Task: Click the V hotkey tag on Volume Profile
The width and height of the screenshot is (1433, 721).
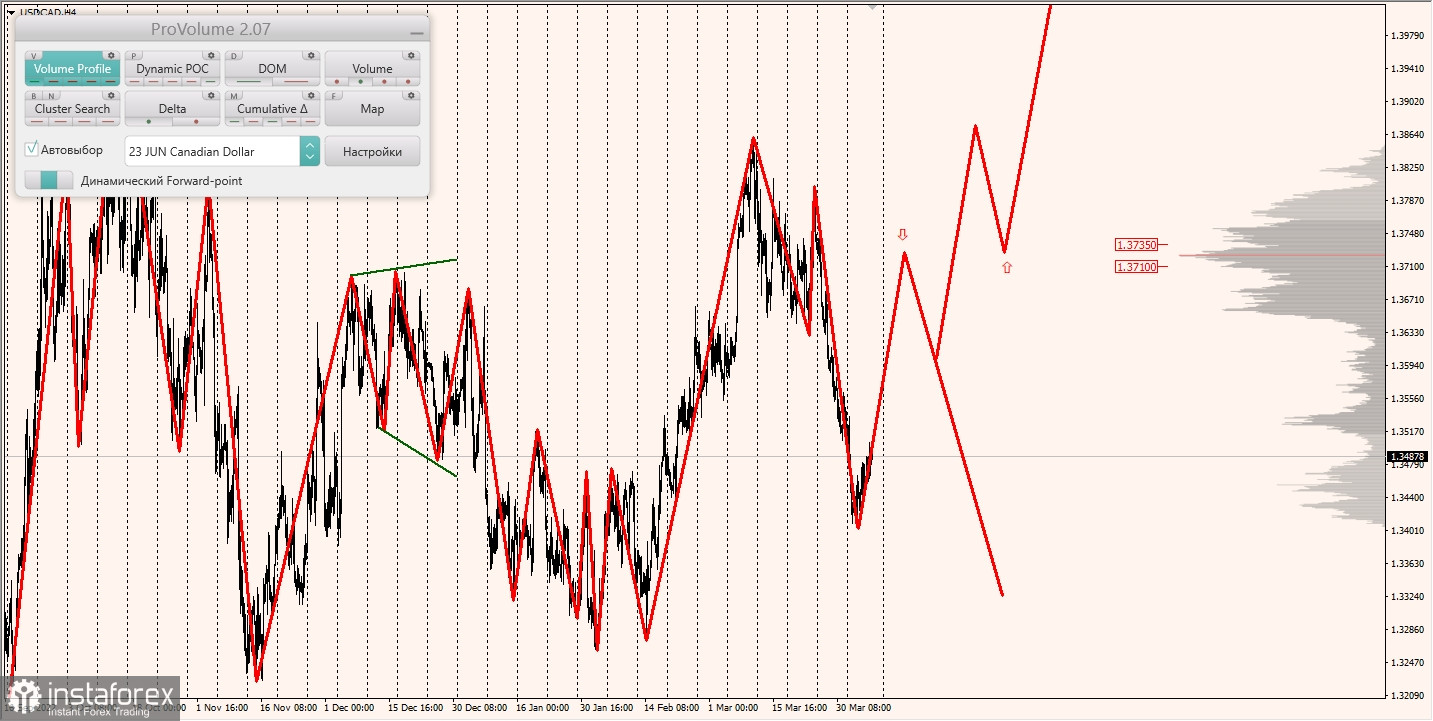Action: point(34,56)
